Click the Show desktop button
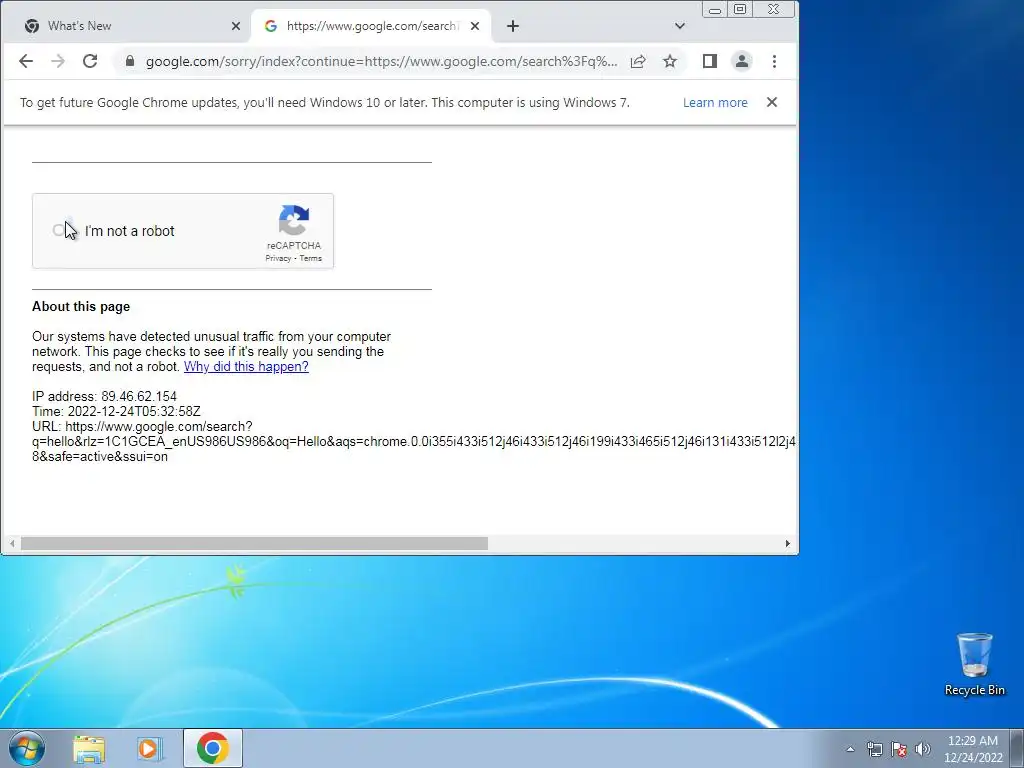 1017,748
